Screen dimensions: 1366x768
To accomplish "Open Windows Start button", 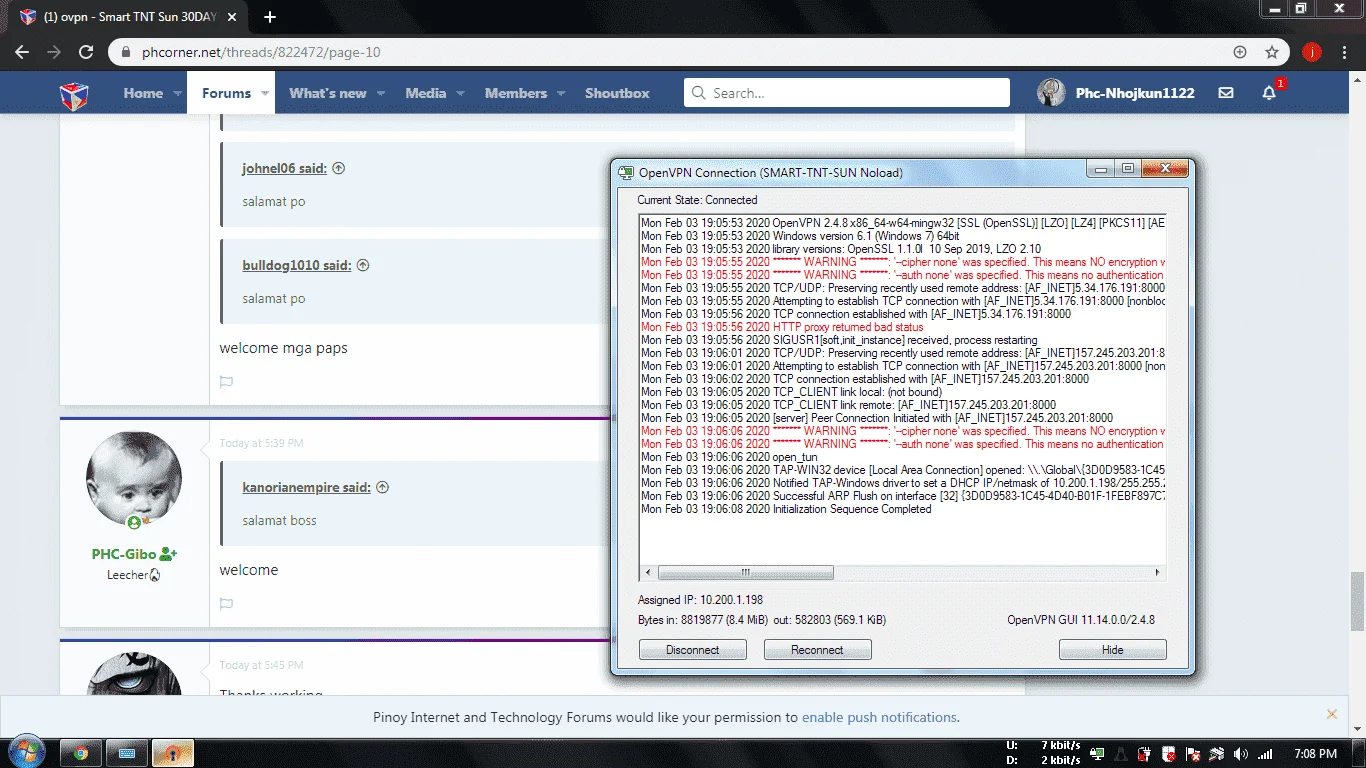I will pyautogui.click(x=26, y=753).
